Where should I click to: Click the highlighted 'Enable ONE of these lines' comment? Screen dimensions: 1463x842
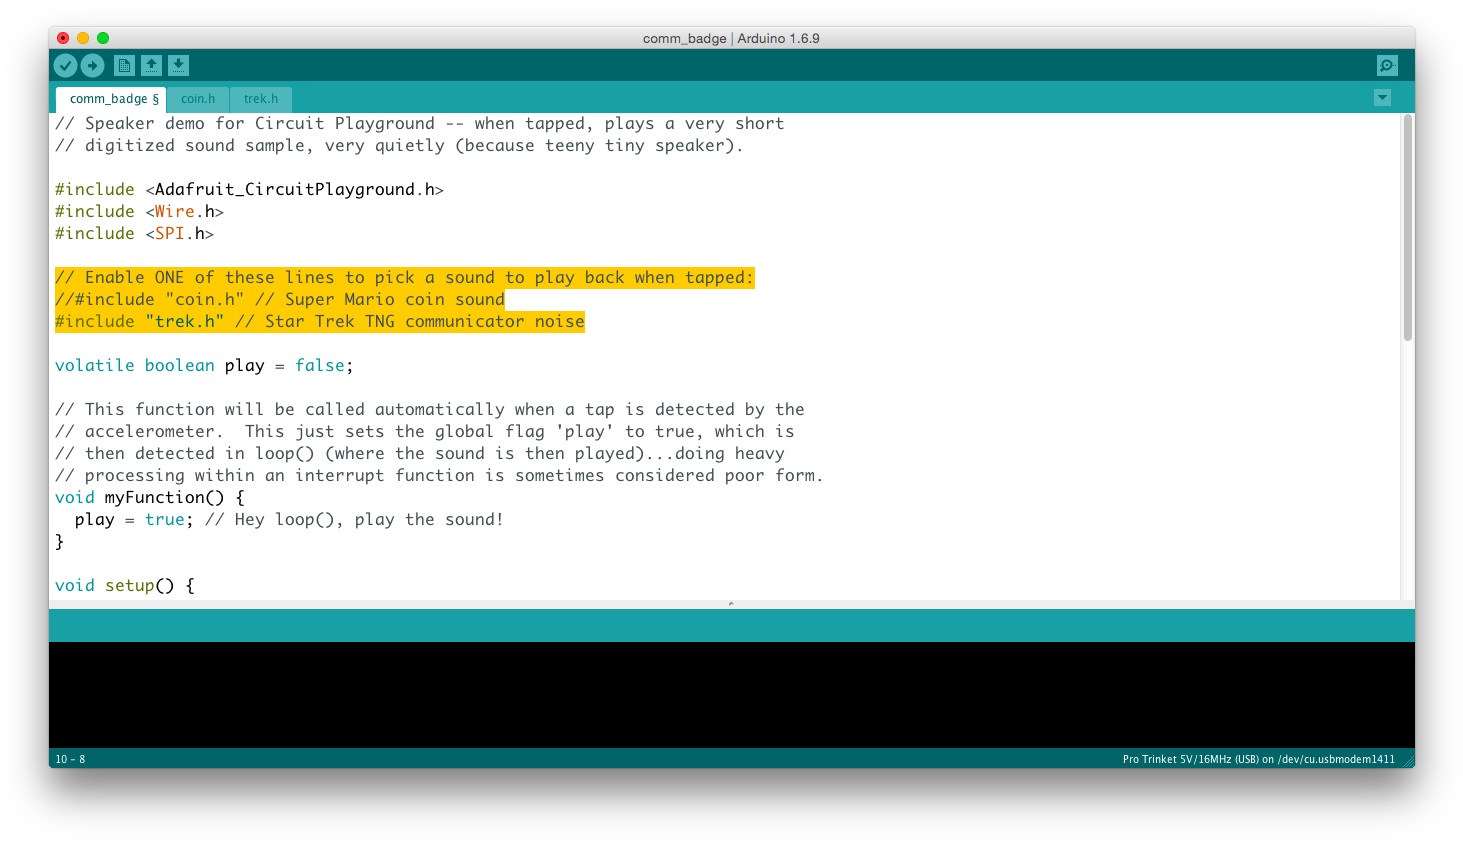click(404, 277)
